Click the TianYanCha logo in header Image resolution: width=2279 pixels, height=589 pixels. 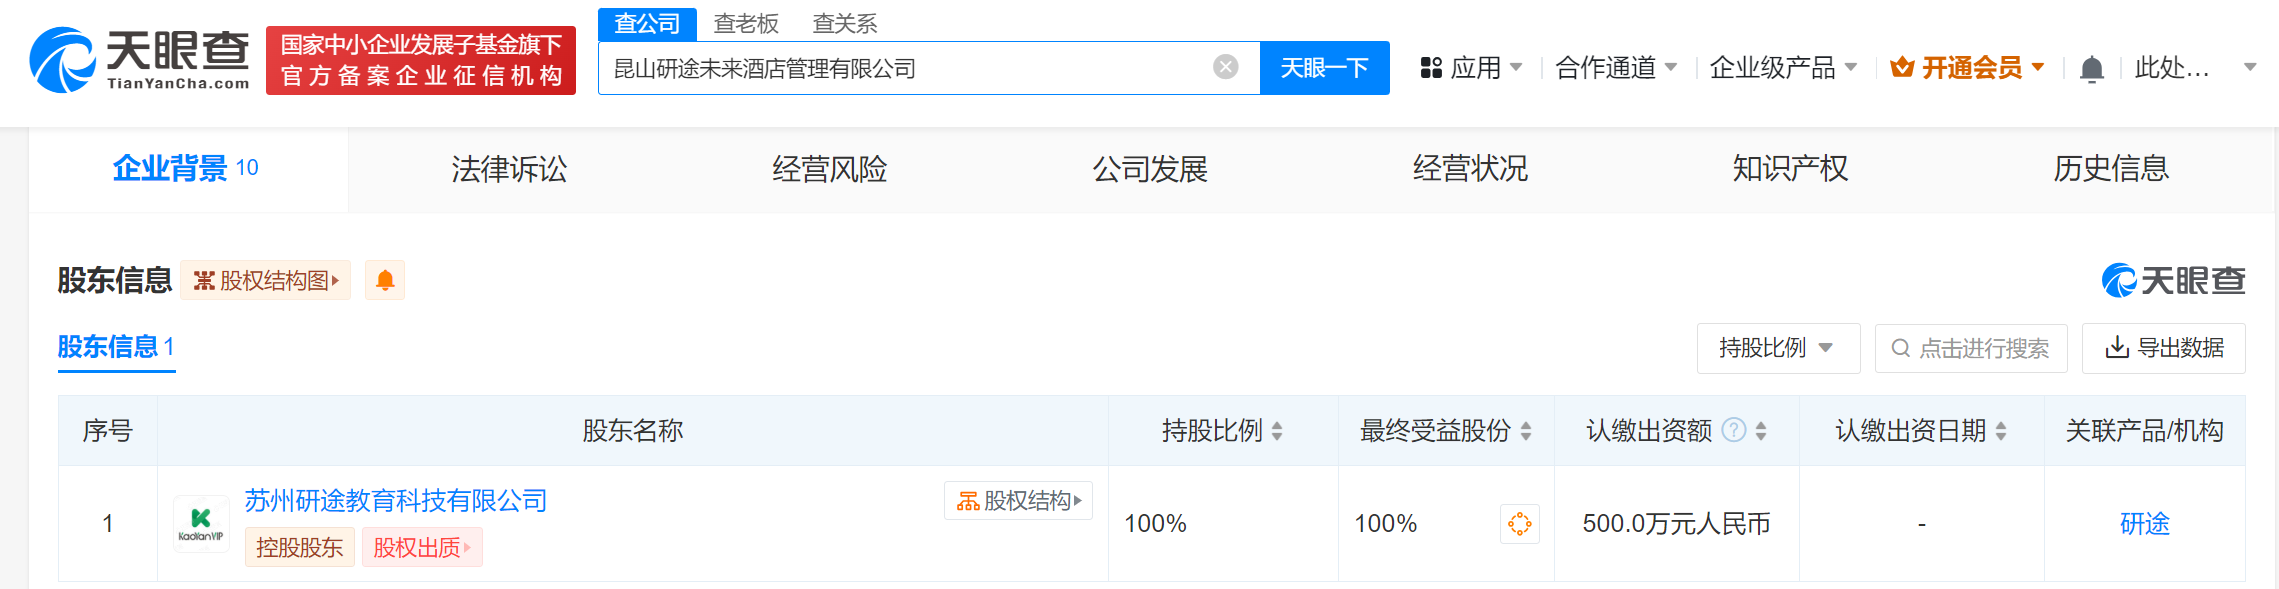140,60
